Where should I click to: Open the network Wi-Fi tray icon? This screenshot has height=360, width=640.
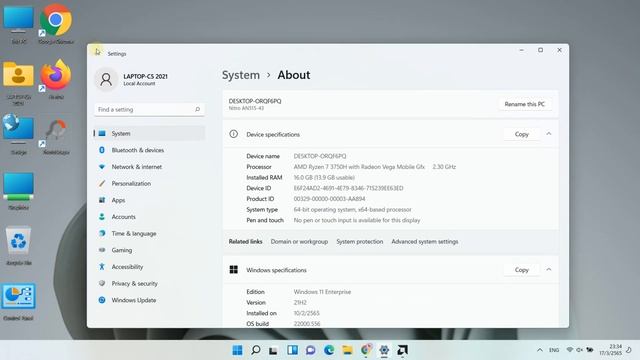click(x=570, y=350)
